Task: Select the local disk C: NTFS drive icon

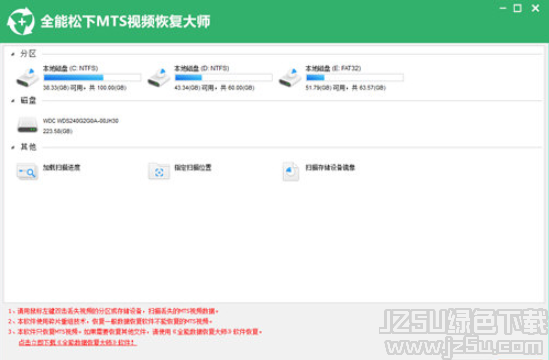Action: [28, 77]
